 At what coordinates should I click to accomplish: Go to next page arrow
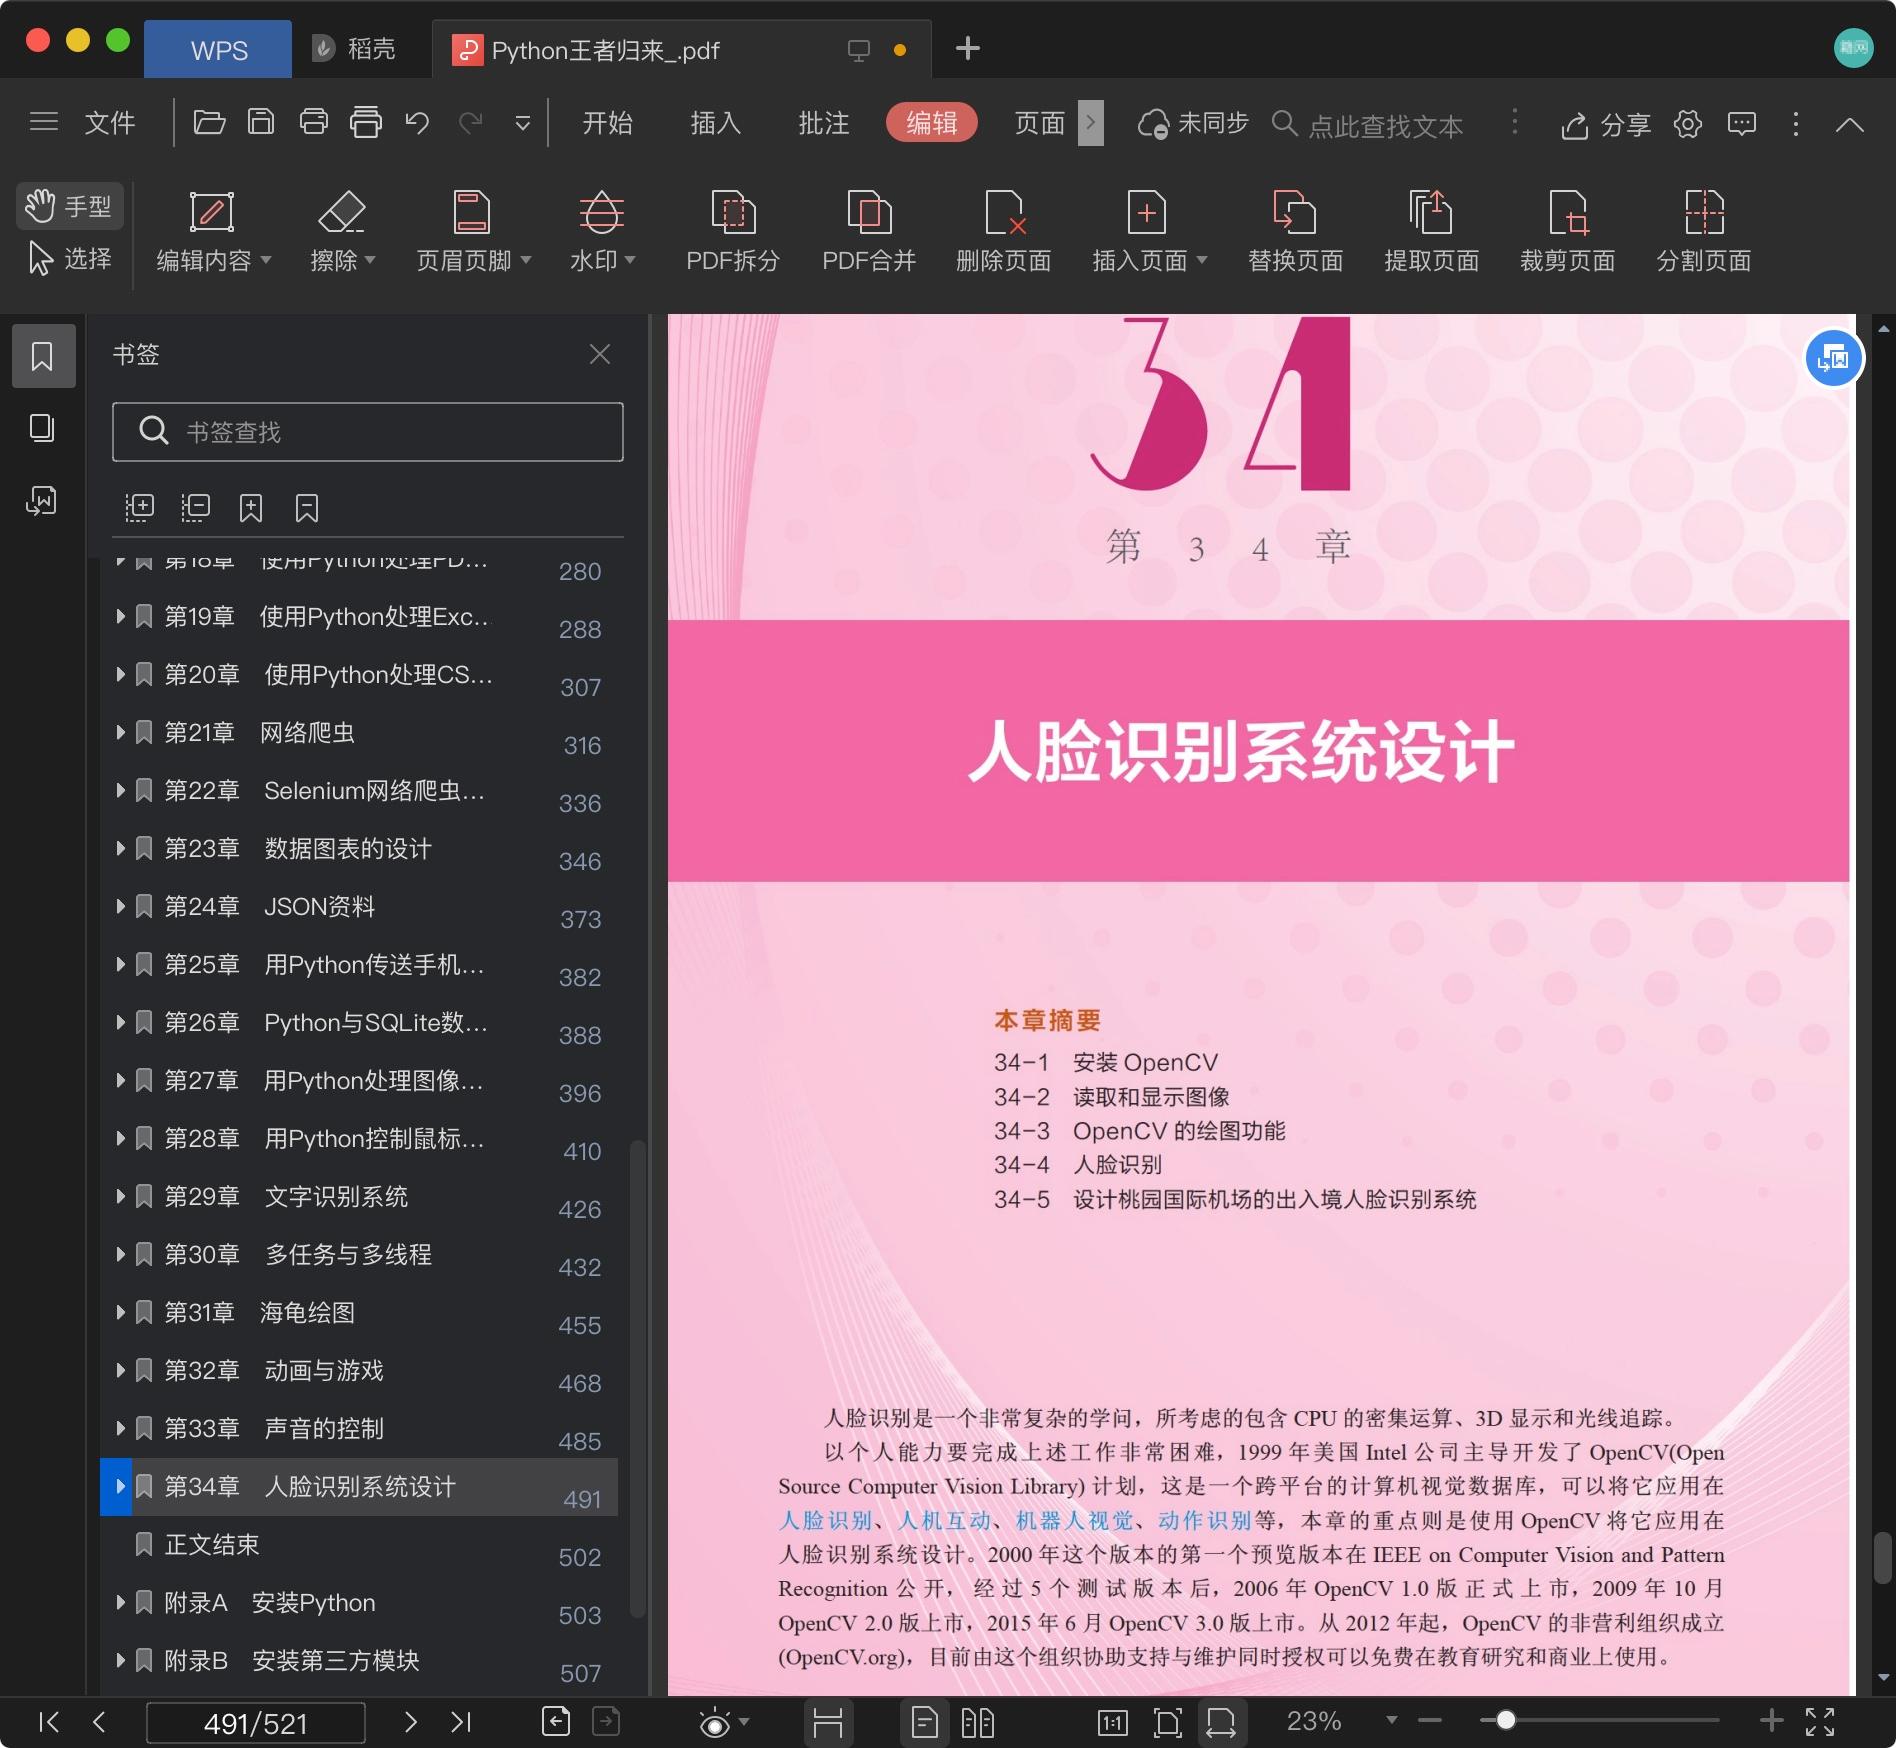click(x=410, y=1722)
